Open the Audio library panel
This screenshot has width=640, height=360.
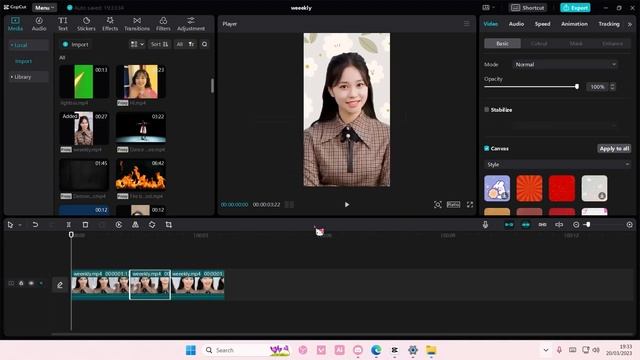(39, 24)
